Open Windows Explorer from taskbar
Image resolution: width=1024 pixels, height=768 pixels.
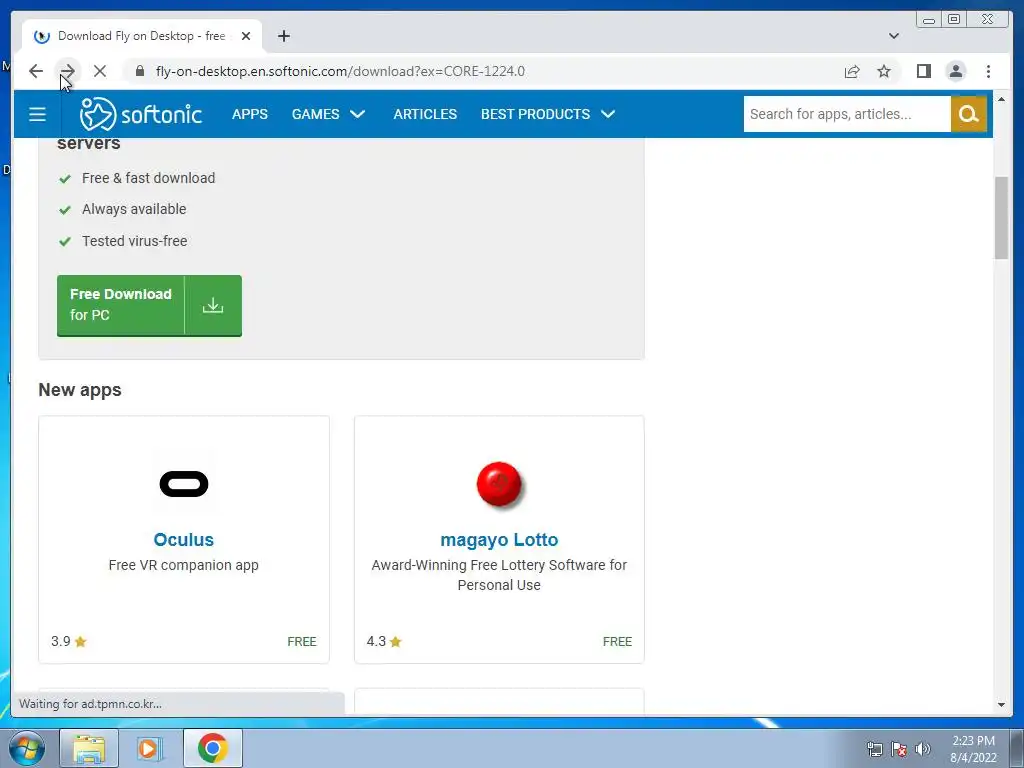pyautogui.click(x=89, y=748)
